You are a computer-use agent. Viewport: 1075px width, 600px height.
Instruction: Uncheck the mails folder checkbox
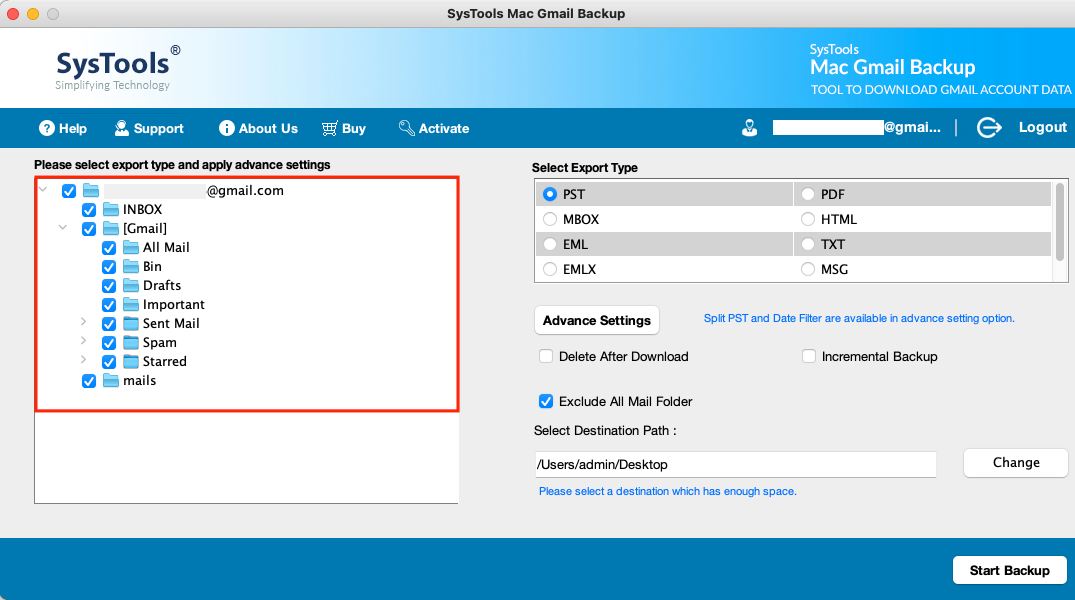[x=89, y=381]
